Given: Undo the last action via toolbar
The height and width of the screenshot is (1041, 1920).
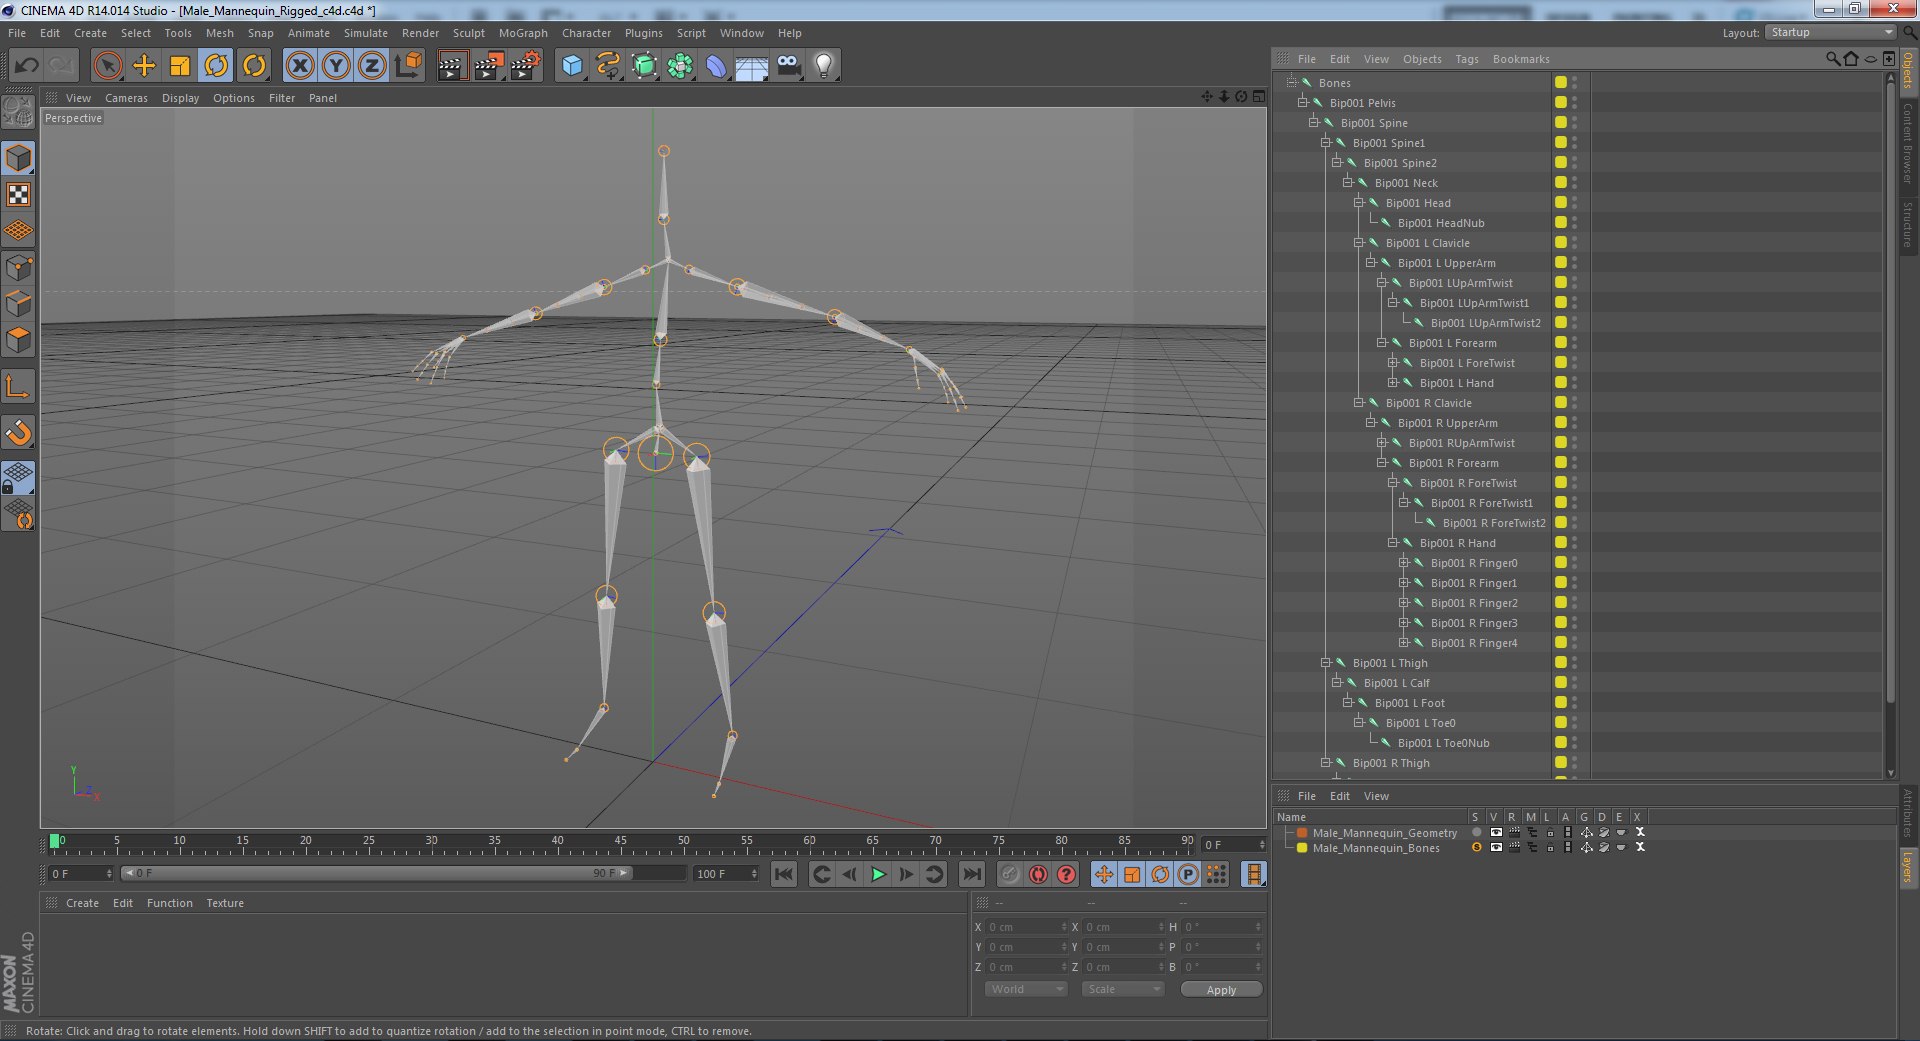Looking at the screenshot, I should pyautogui.click(x=26, y=66).
